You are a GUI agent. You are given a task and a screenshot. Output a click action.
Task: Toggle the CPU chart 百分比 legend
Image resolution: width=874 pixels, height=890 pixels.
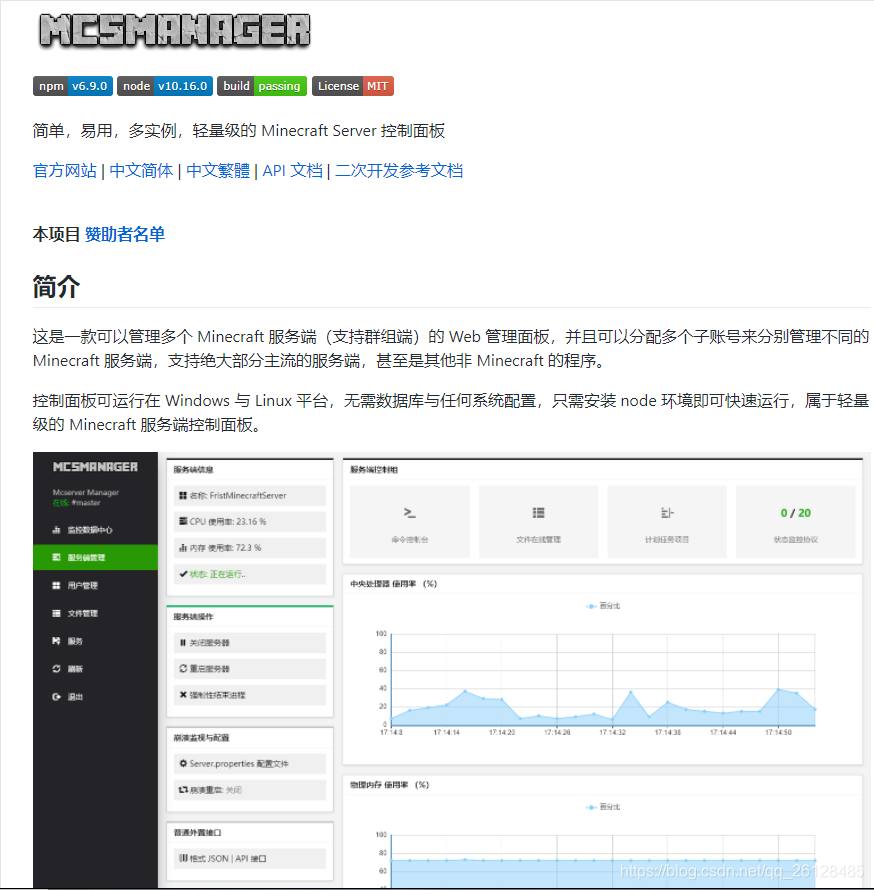tap(603, 606)
